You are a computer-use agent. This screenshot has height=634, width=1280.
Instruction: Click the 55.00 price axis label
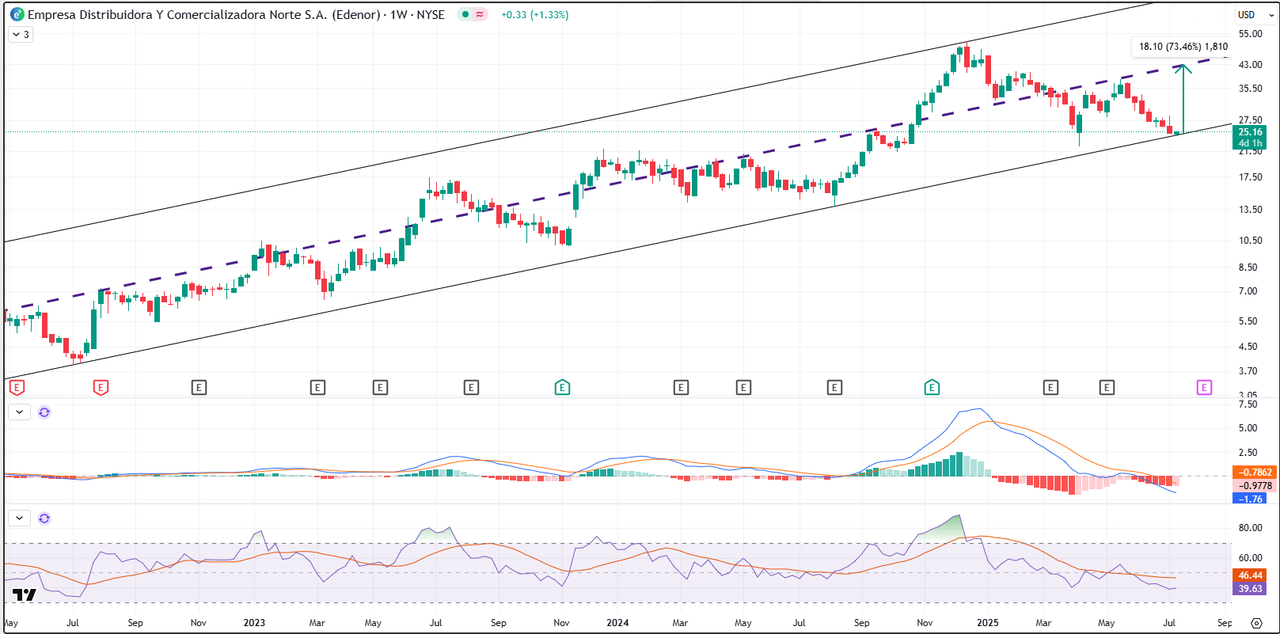coord(1249,34)
